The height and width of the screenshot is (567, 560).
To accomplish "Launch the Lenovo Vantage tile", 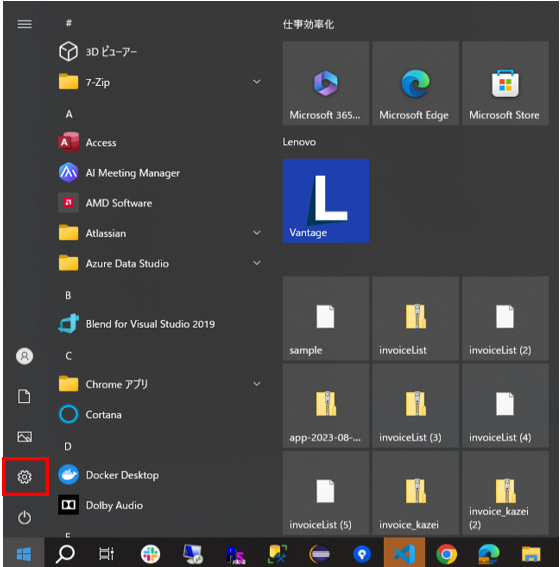I will (326, 201).
